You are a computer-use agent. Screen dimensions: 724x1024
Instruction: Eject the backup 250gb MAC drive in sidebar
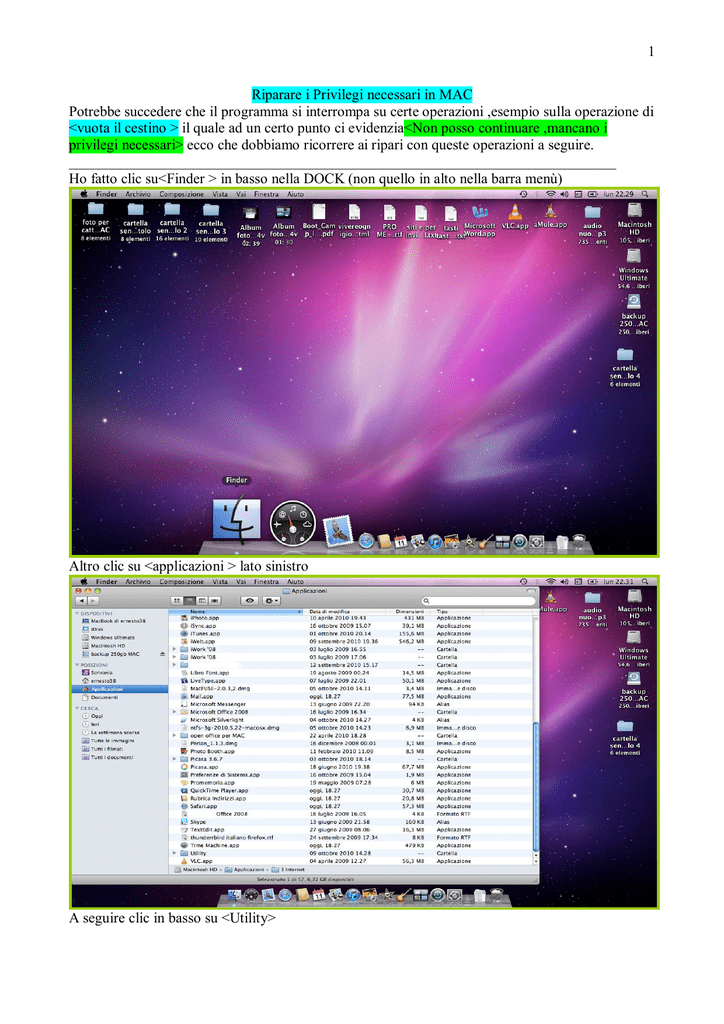(x=162, y=654)
